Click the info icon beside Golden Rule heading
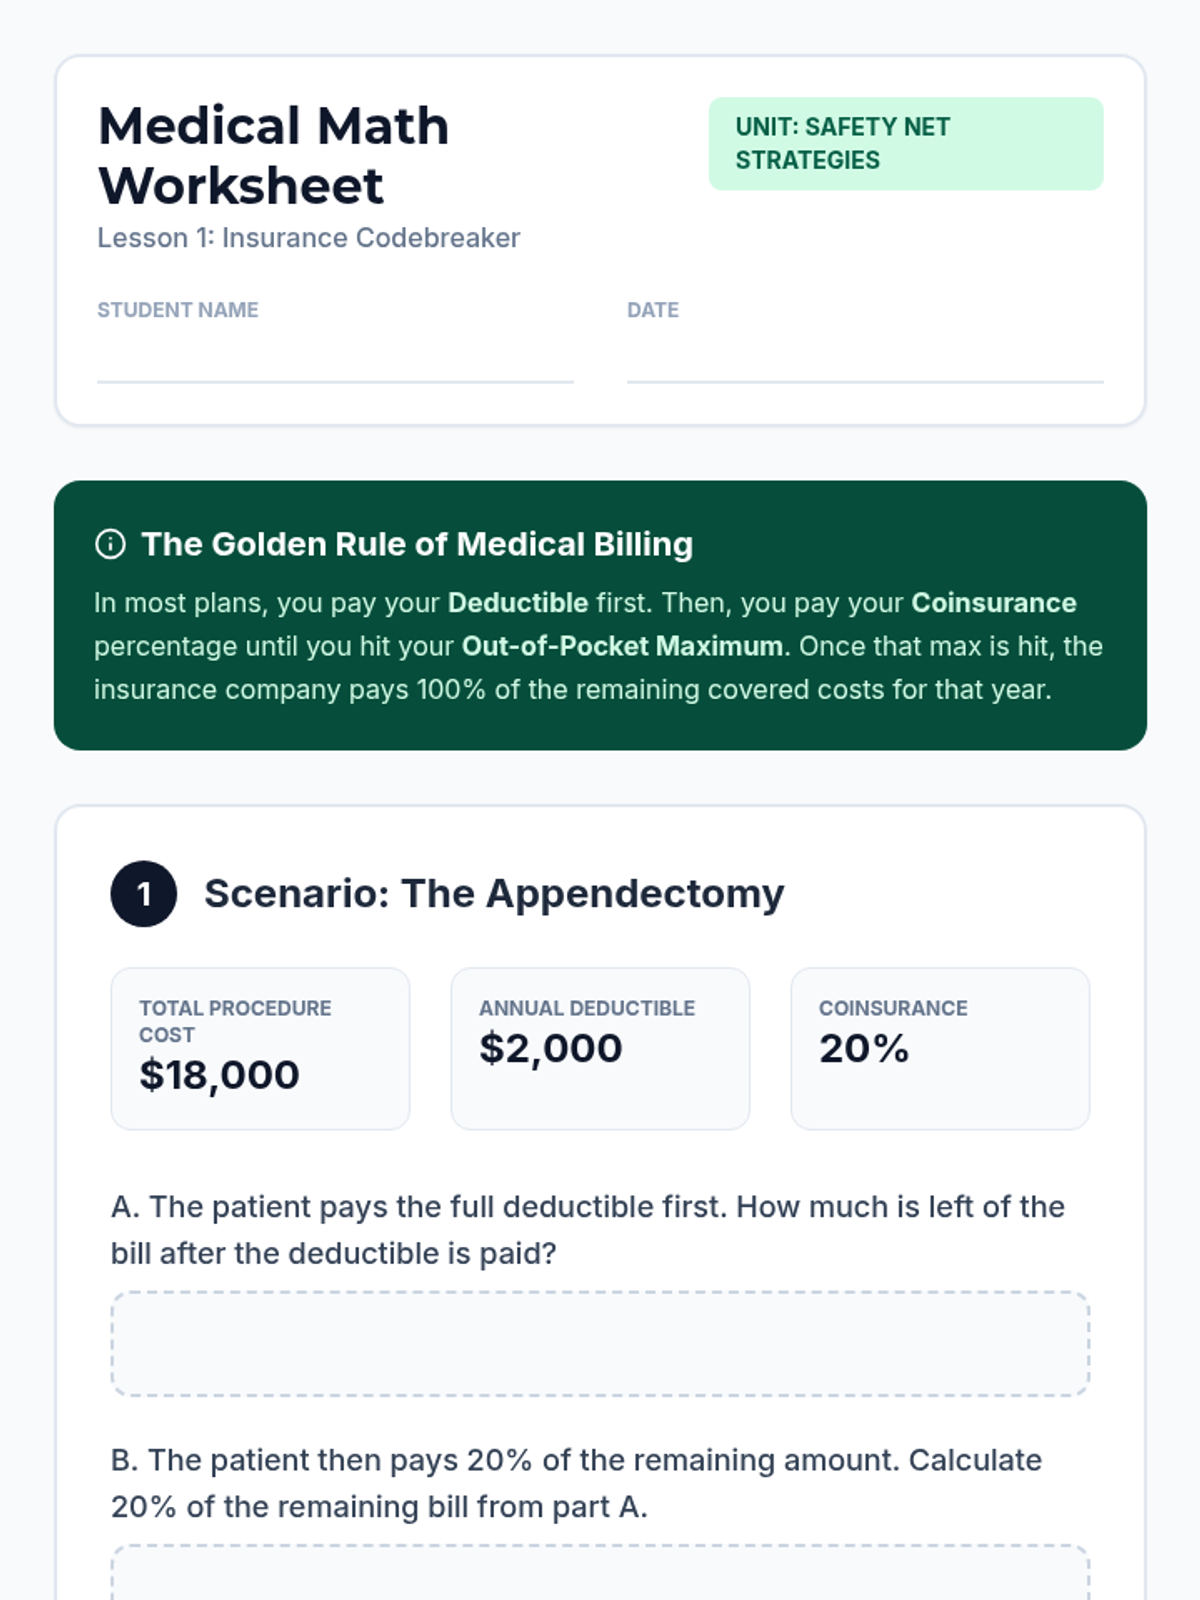The image size is (1200, 1600). [x=110, y=544]
